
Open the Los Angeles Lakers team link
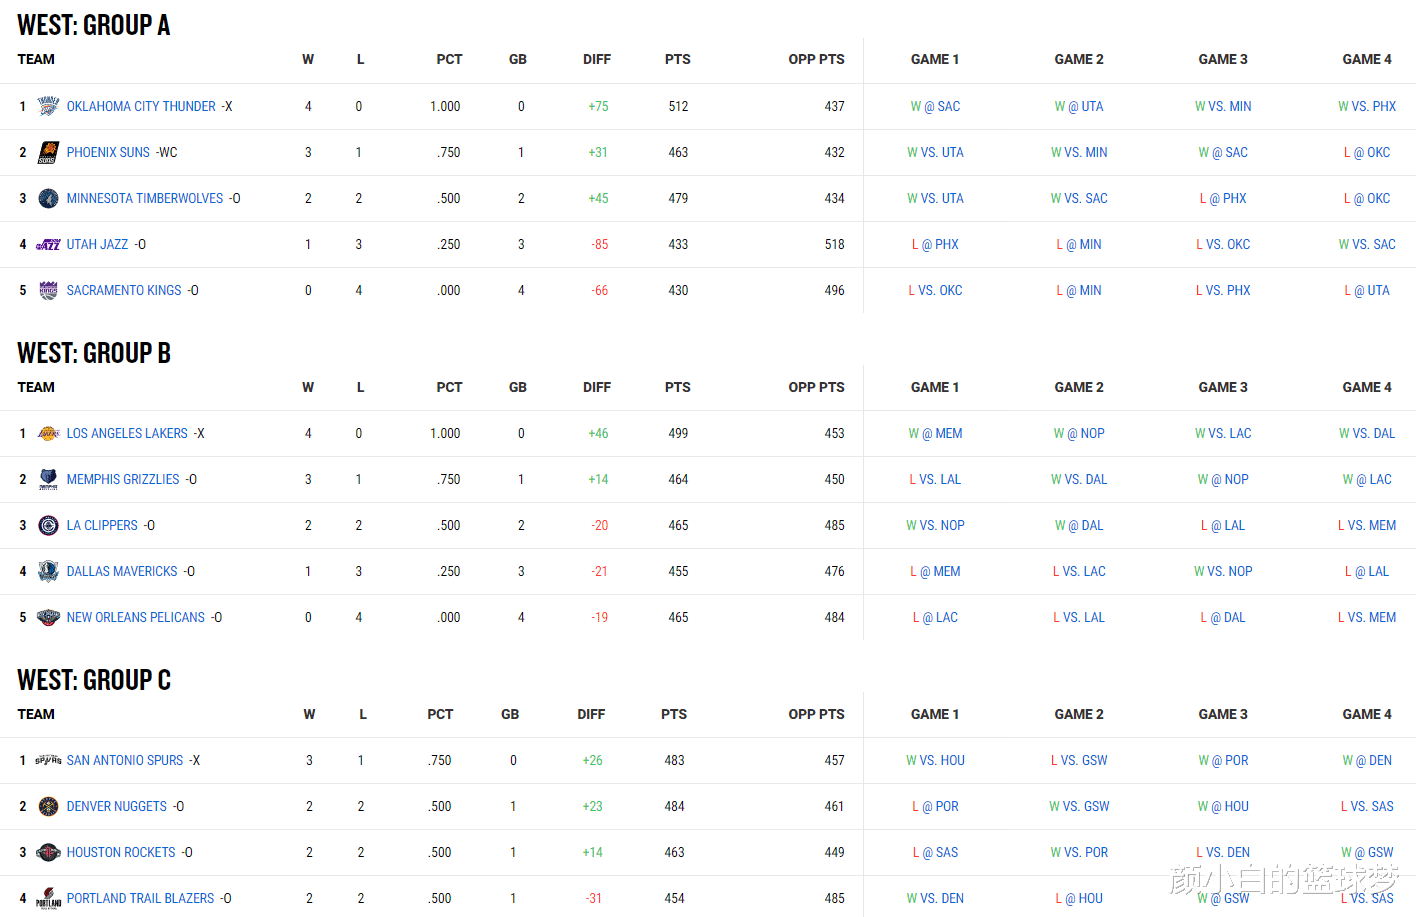(127, 433)
